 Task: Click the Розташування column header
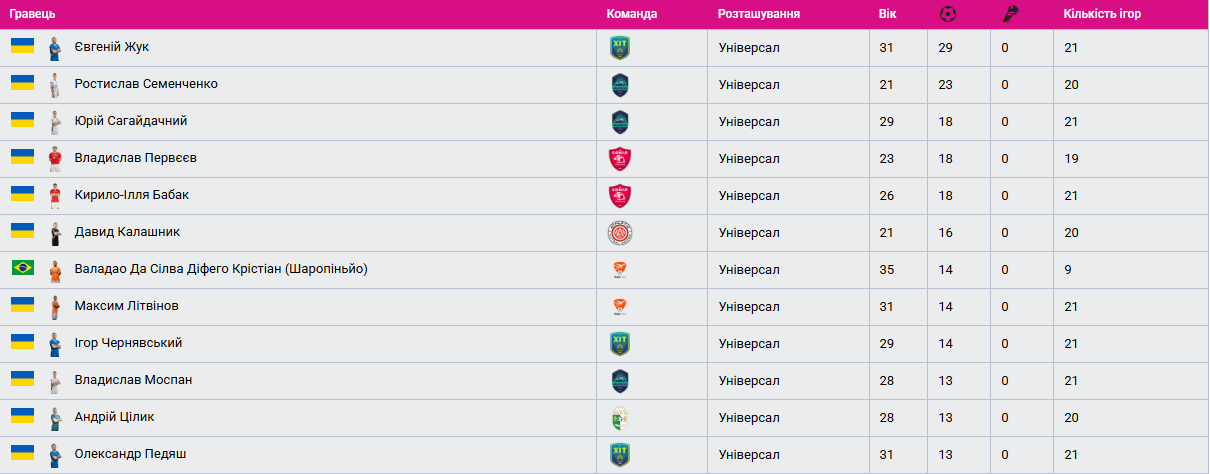pos(759,14)
